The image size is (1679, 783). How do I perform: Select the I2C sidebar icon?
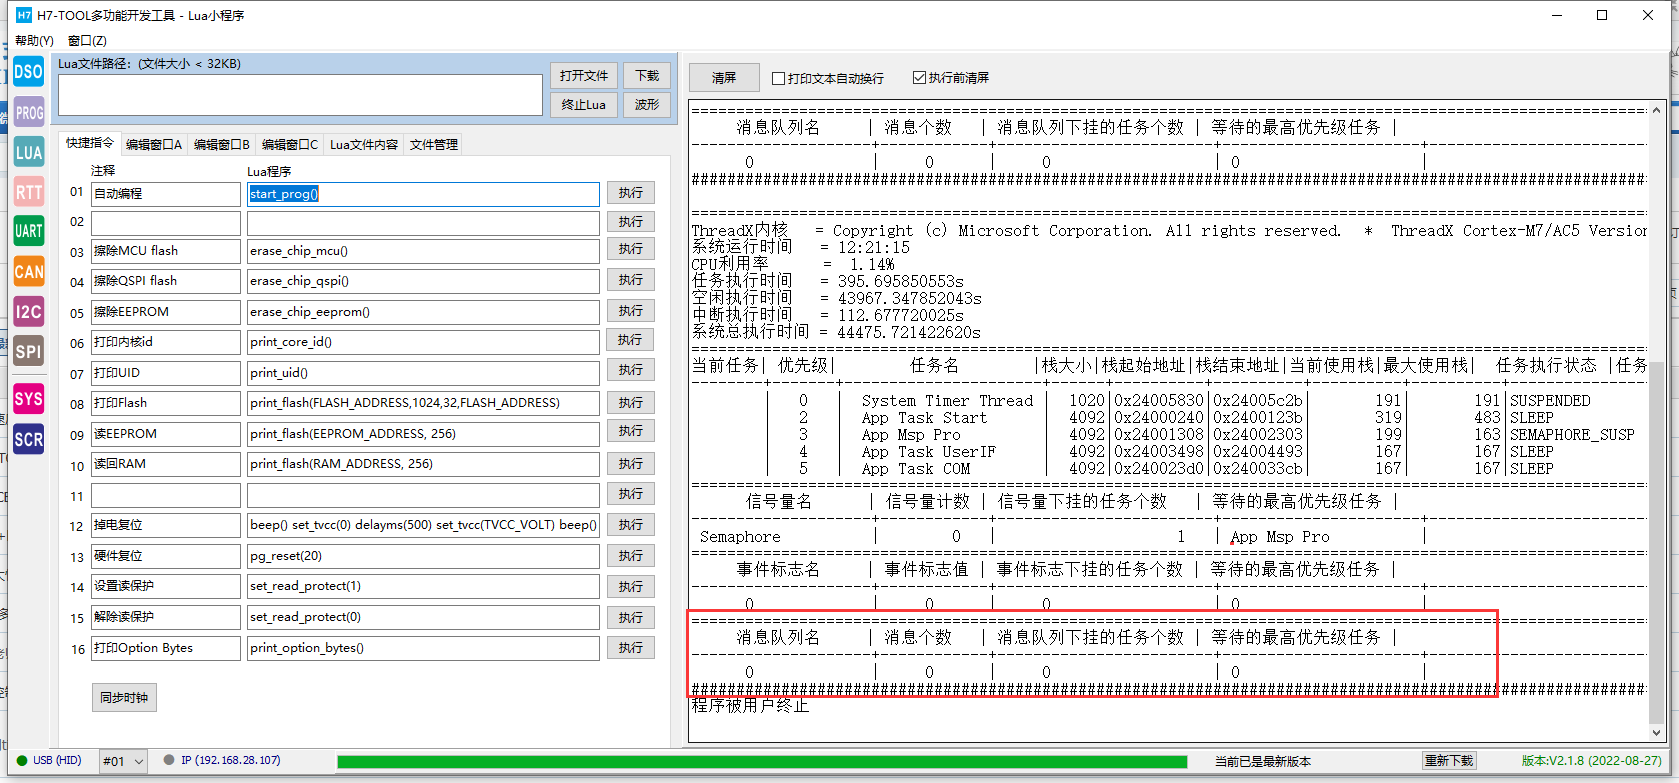pyautogui.click(x=28, y=311)
